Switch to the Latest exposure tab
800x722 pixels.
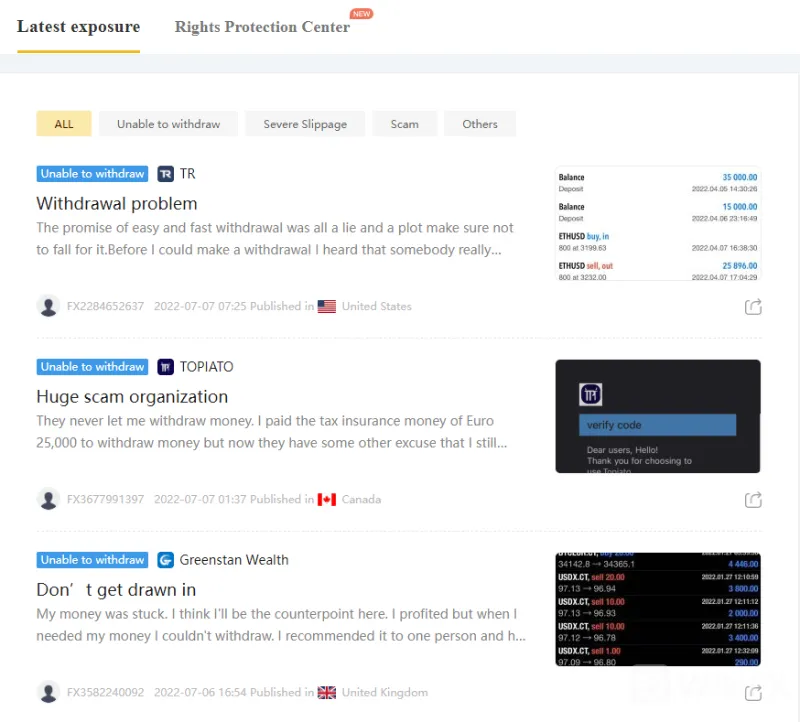click(x=78, y=27)
